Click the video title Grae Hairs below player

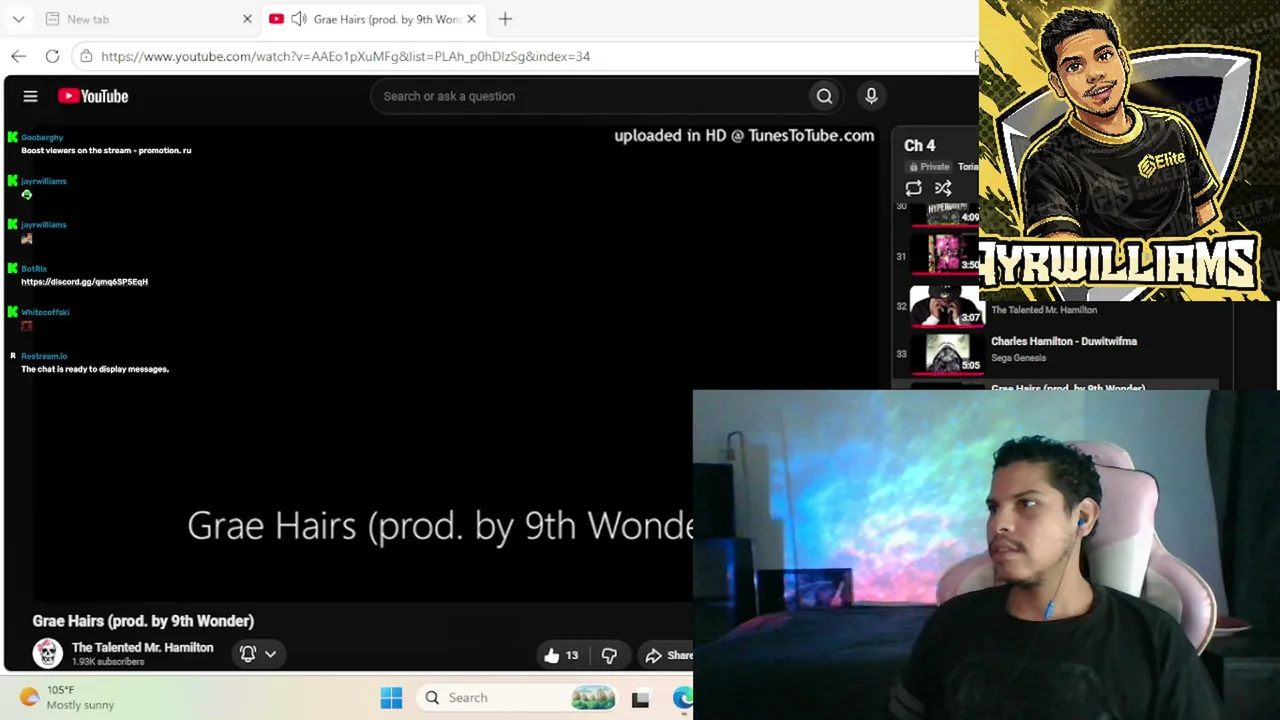click(143, 621)
